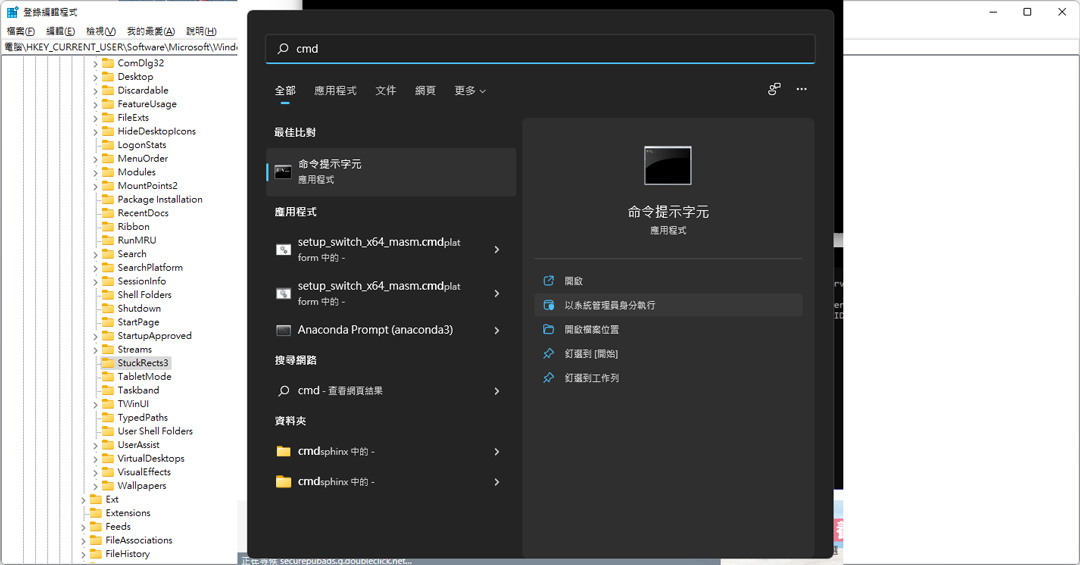Expand the cmd web results chevron

497,391
